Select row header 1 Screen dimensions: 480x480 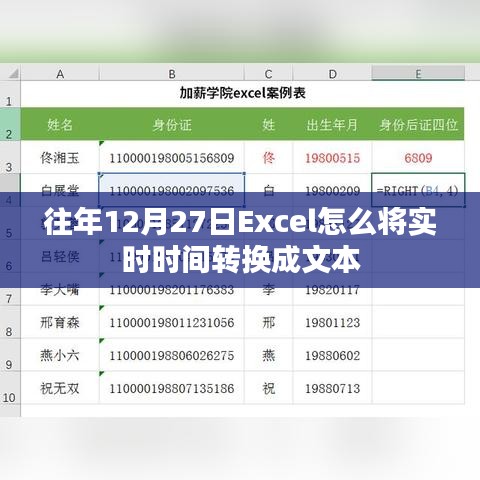tap(10, 94)
